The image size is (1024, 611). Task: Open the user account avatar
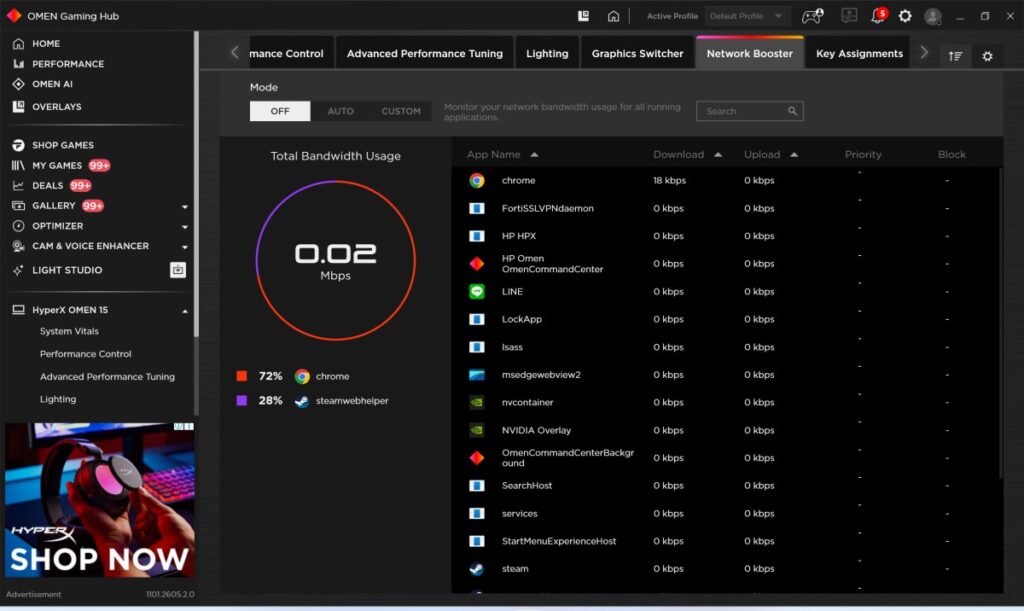click(x=933, y=16)
